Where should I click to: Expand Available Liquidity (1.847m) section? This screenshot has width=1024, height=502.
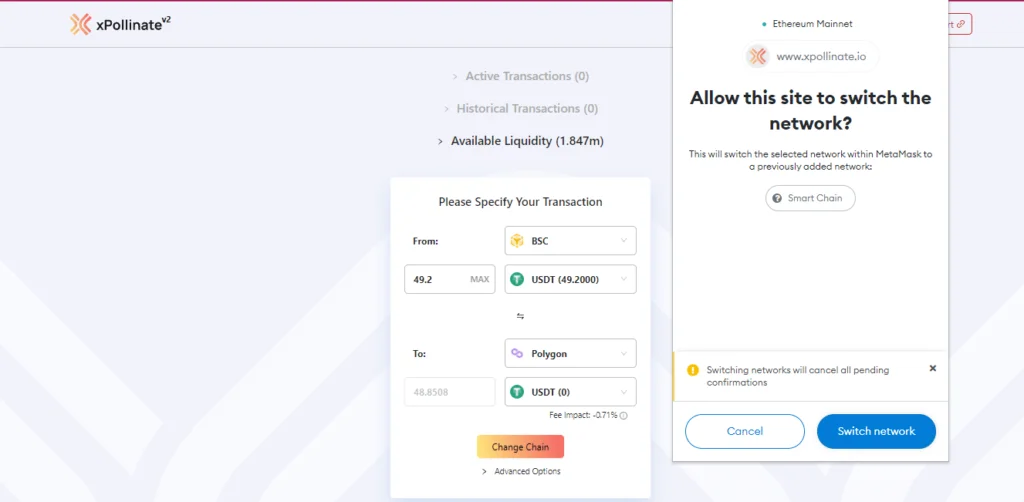click(520, 141)
